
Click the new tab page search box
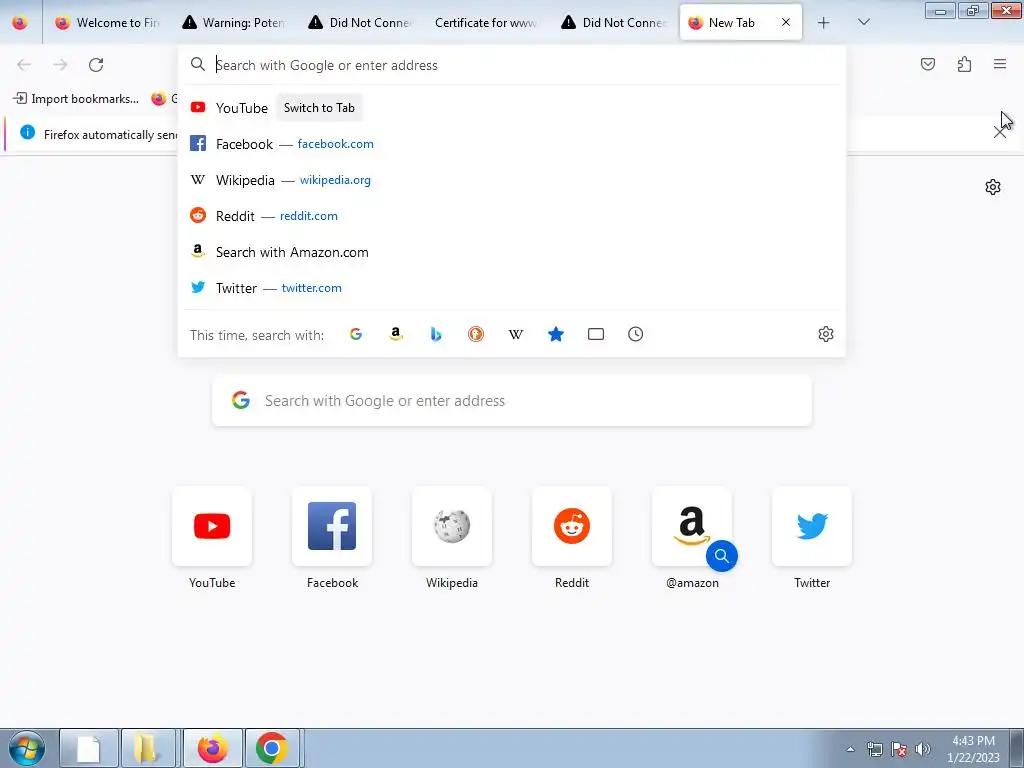(512, 400)
